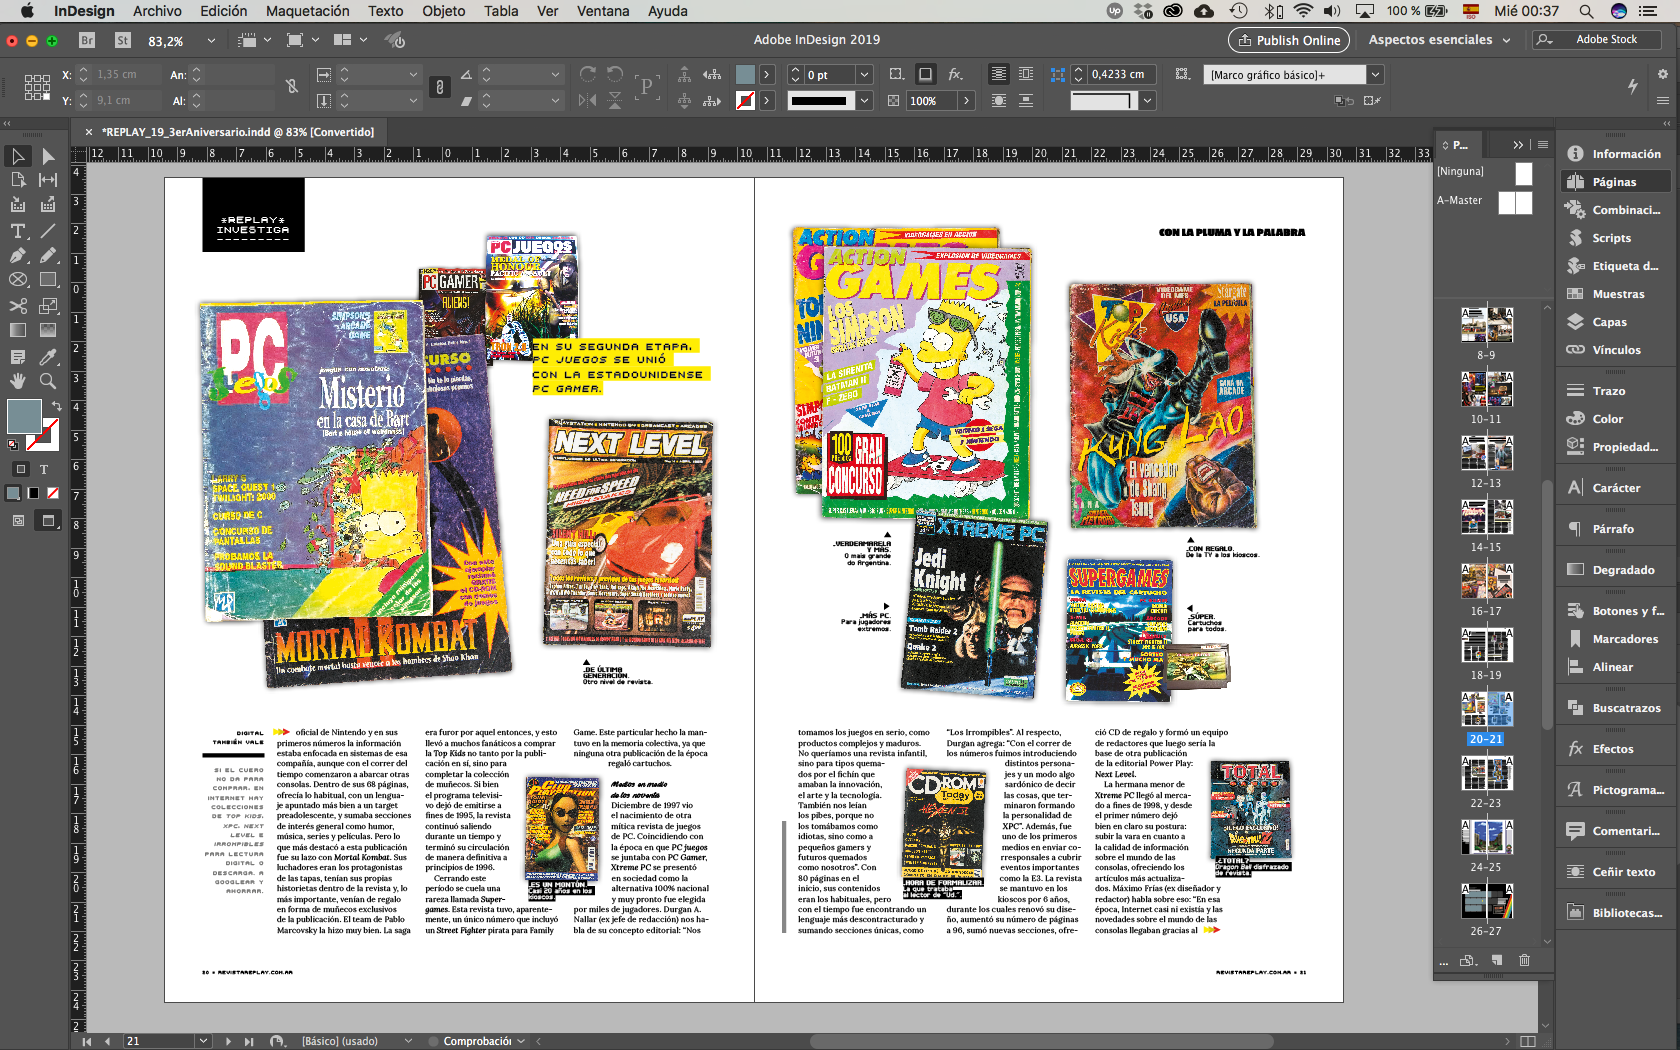Select the Note tool

18,357
